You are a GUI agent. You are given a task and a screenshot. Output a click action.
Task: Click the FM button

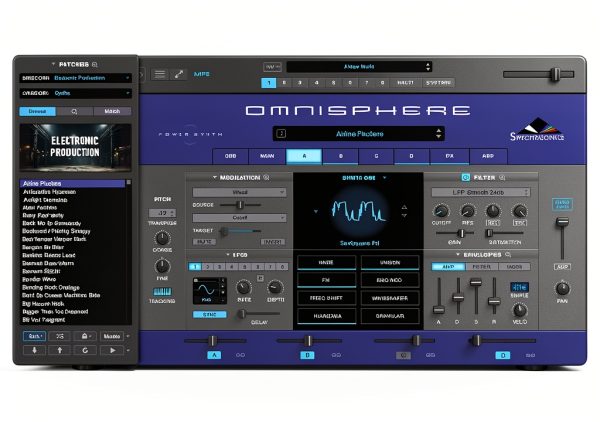[326, 280]
